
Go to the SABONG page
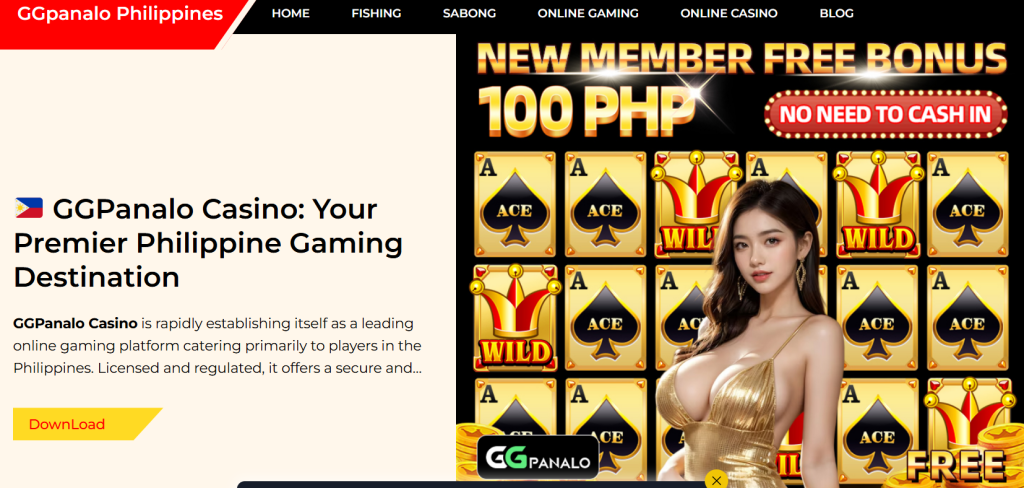[469, 13]
